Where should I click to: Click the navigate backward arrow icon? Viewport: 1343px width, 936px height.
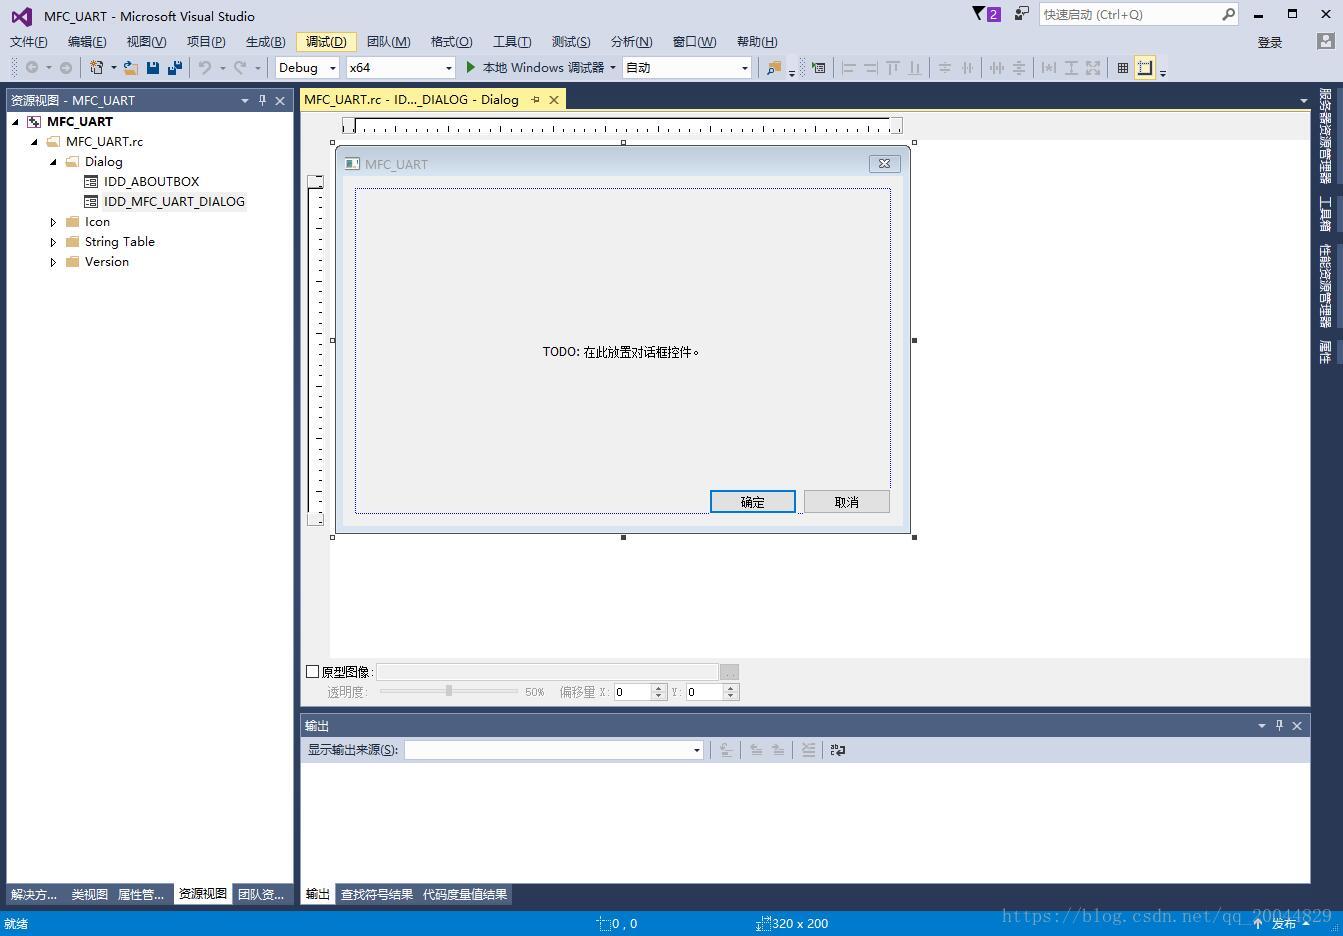pos(31,67)
